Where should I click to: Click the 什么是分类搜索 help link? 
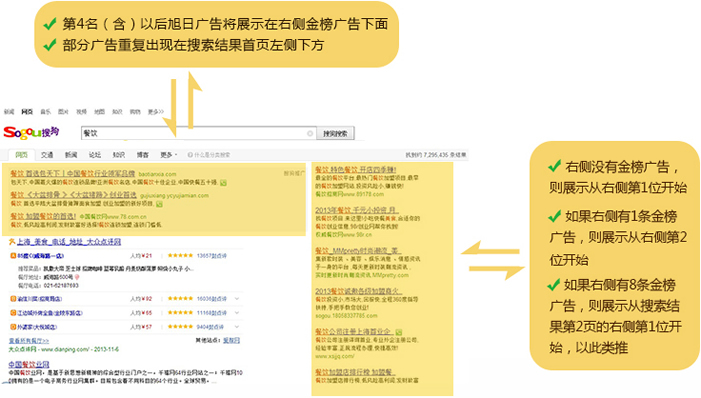click(x=209, y=155)
